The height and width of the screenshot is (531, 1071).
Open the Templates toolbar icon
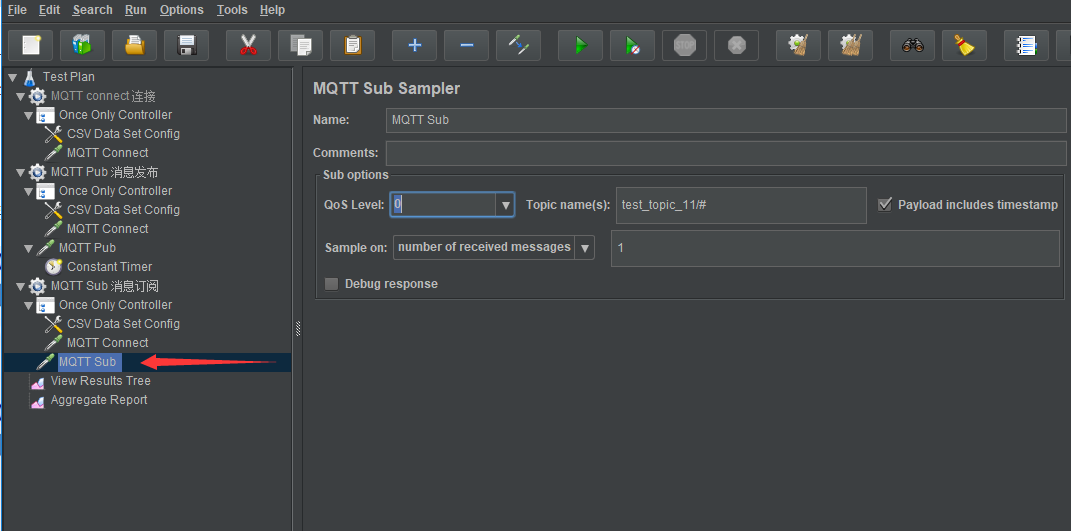83,46
